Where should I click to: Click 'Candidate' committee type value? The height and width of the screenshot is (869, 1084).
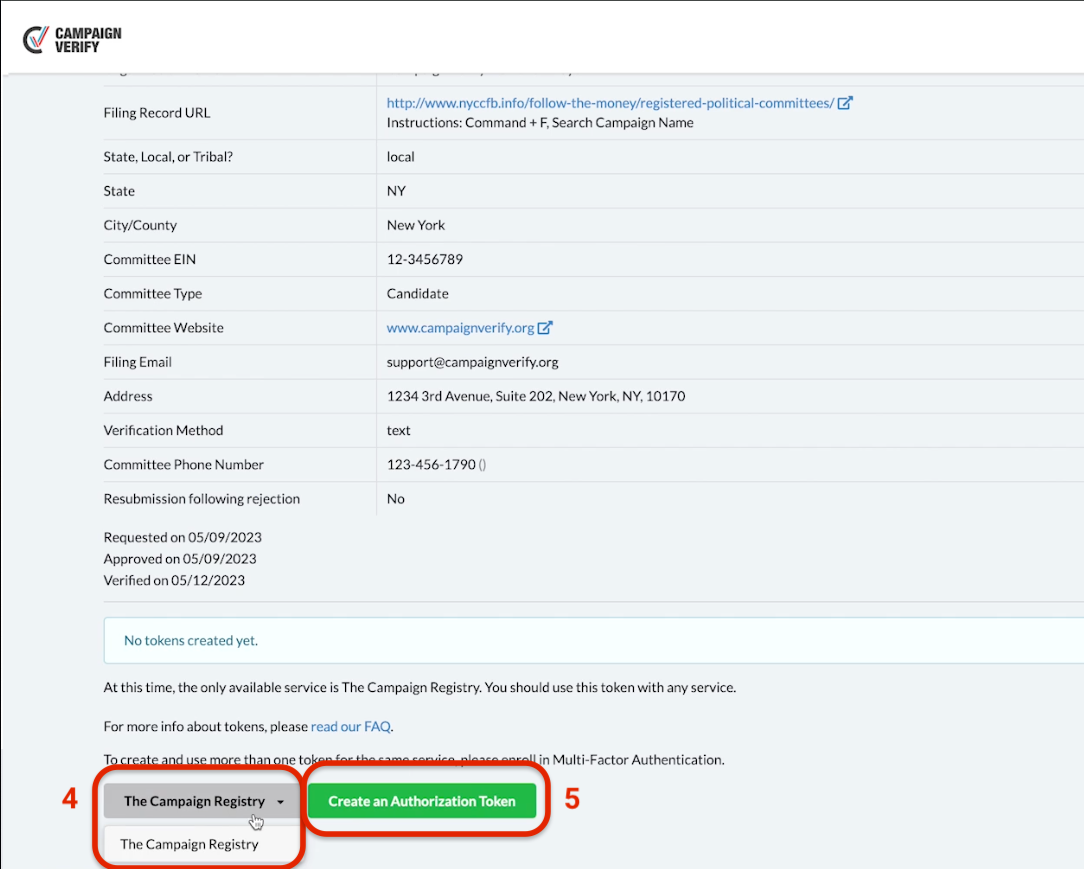pyautogui.click(x=418, y=294)
